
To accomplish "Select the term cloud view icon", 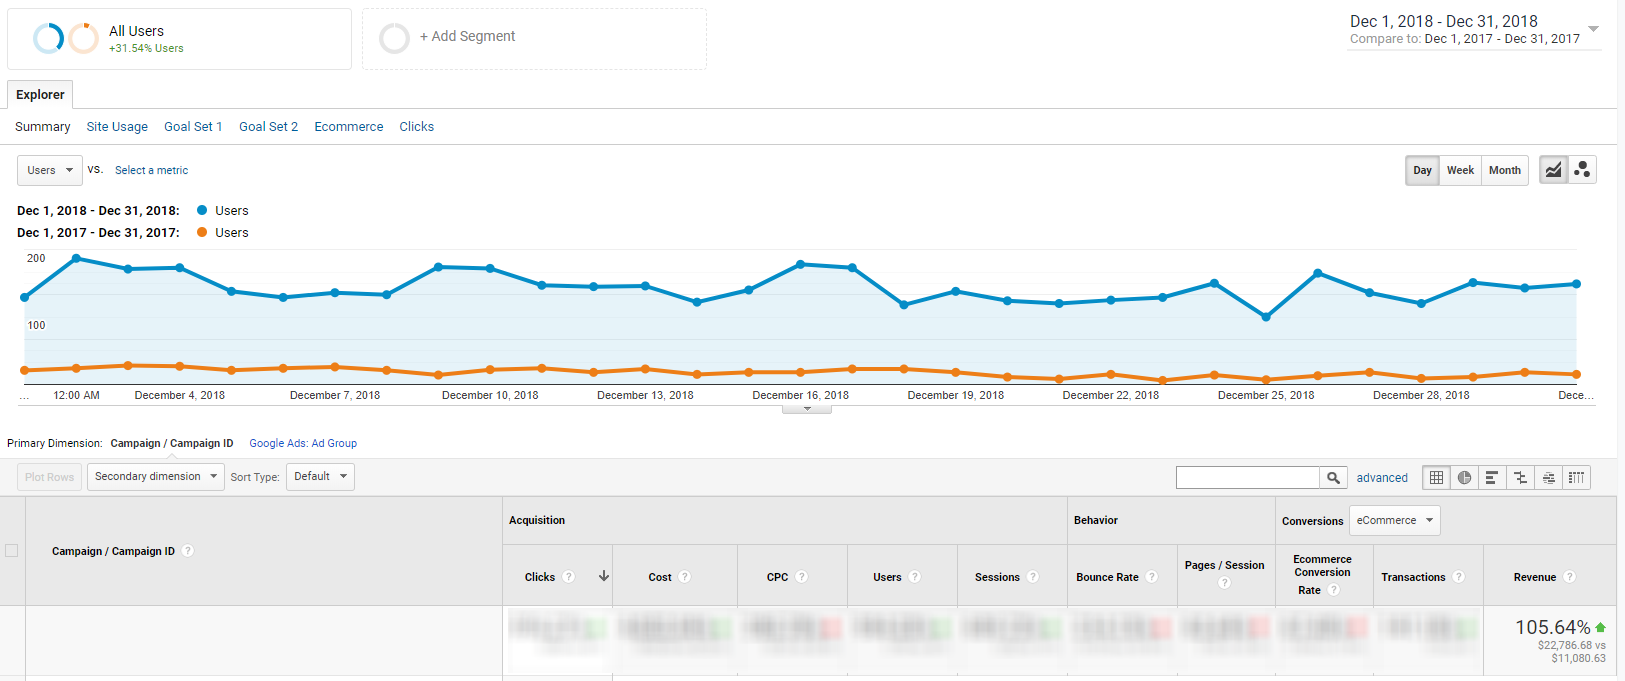I will pos(1548,478).
